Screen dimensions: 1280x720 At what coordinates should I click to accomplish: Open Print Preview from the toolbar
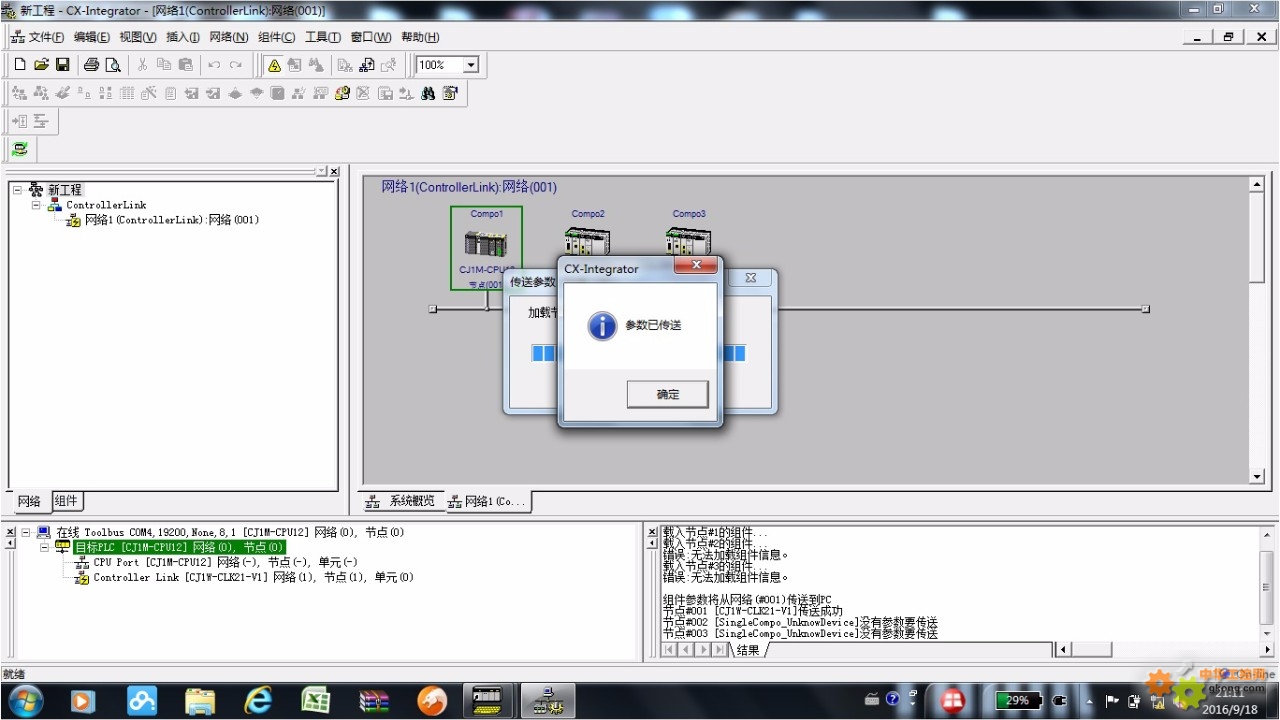pos(113,65)
